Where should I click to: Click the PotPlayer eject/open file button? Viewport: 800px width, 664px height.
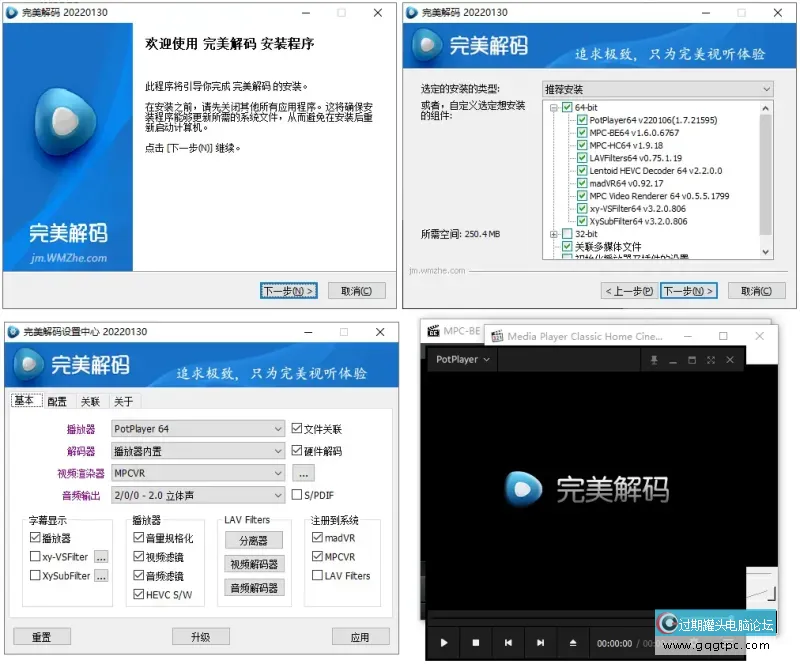click(572, 643)
